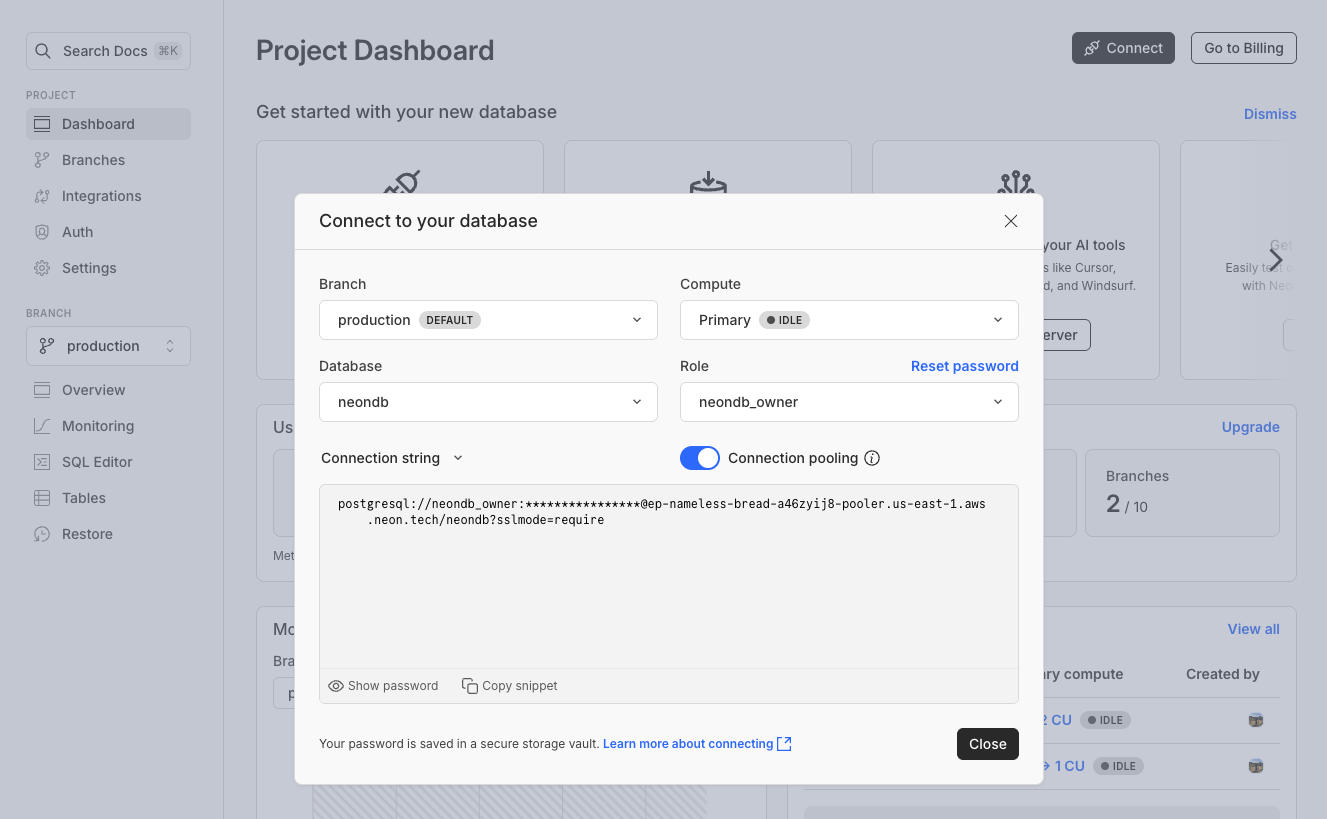
Task: Click the plug icon on Connect button
Action: click(x=1092, y=48)
